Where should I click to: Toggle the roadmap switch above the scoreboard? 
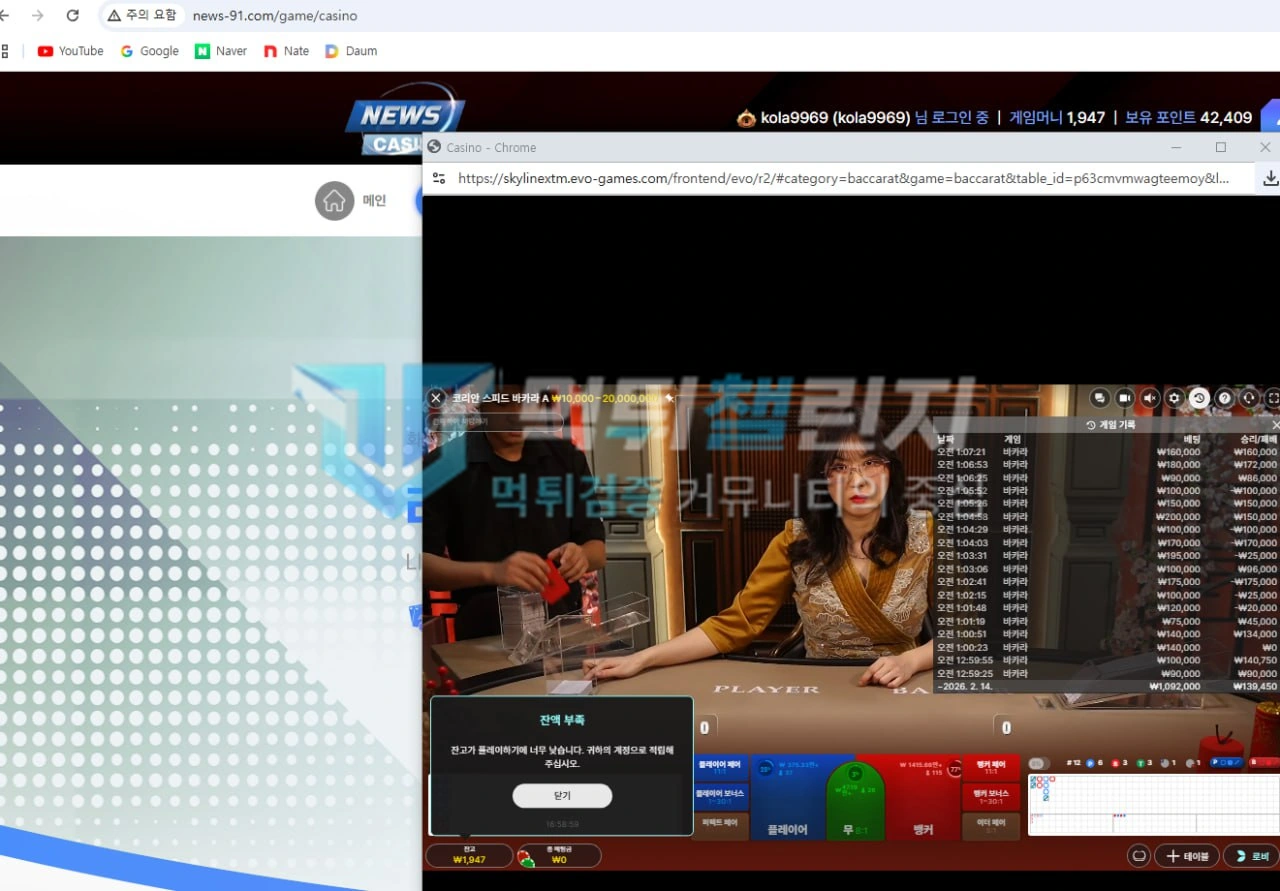(x=1039, y=763)
